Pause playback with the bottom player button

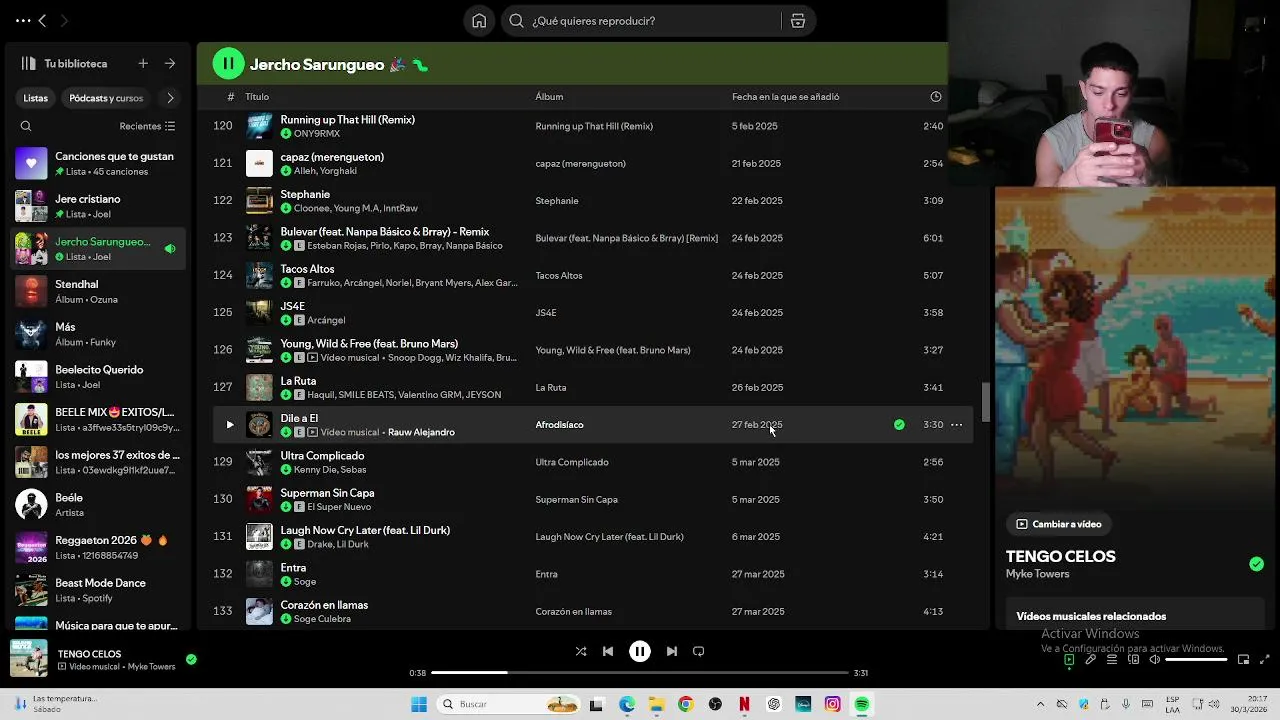pos(640,651)
